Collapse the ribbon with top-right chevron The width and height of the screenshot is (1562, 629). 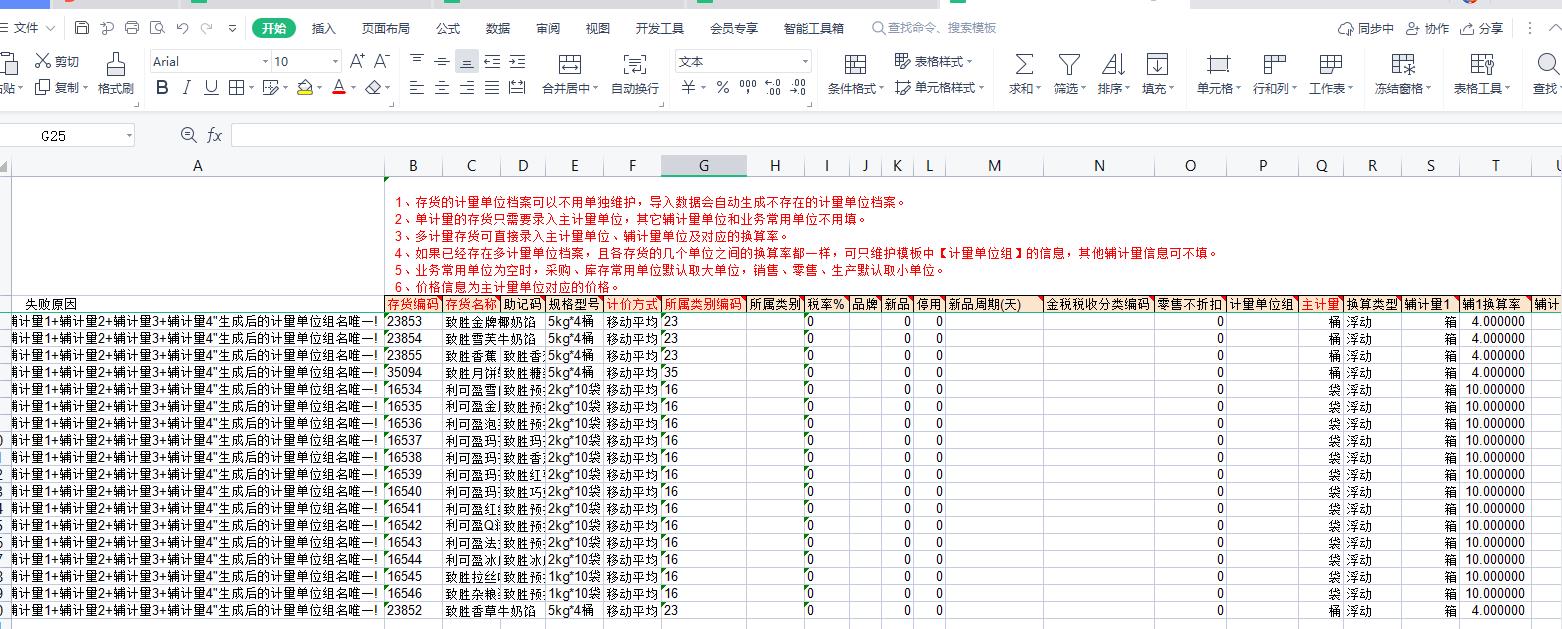tap(1553, 28)
